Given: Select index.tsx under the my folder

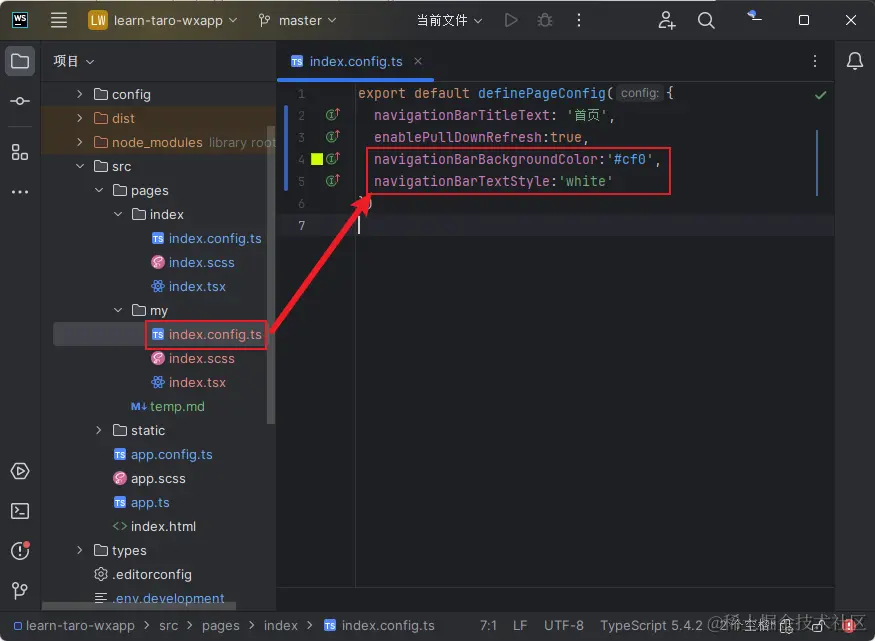Looking at the screenshot, I should 189,382.
